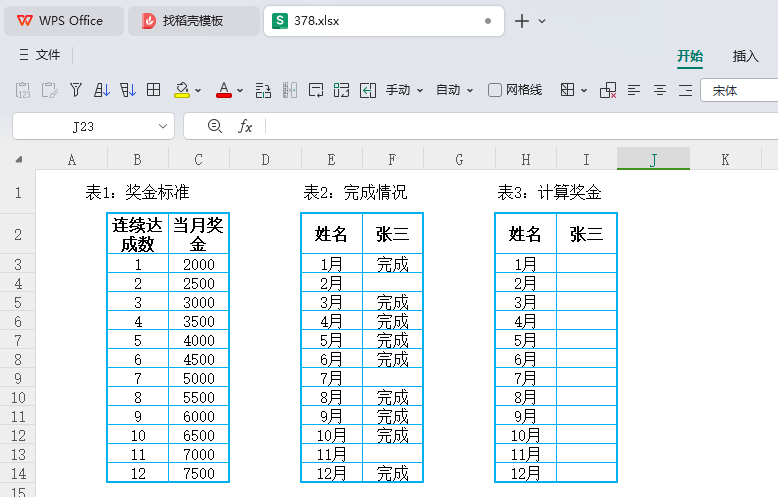The image size is (778, 497).
Task: Click the zoom magnifier icon in formula bar
Action: (x=215, y=126)
